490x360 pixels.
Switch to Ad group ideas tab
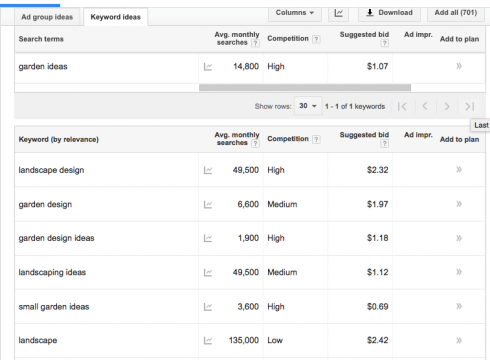(x=47, y=17)
